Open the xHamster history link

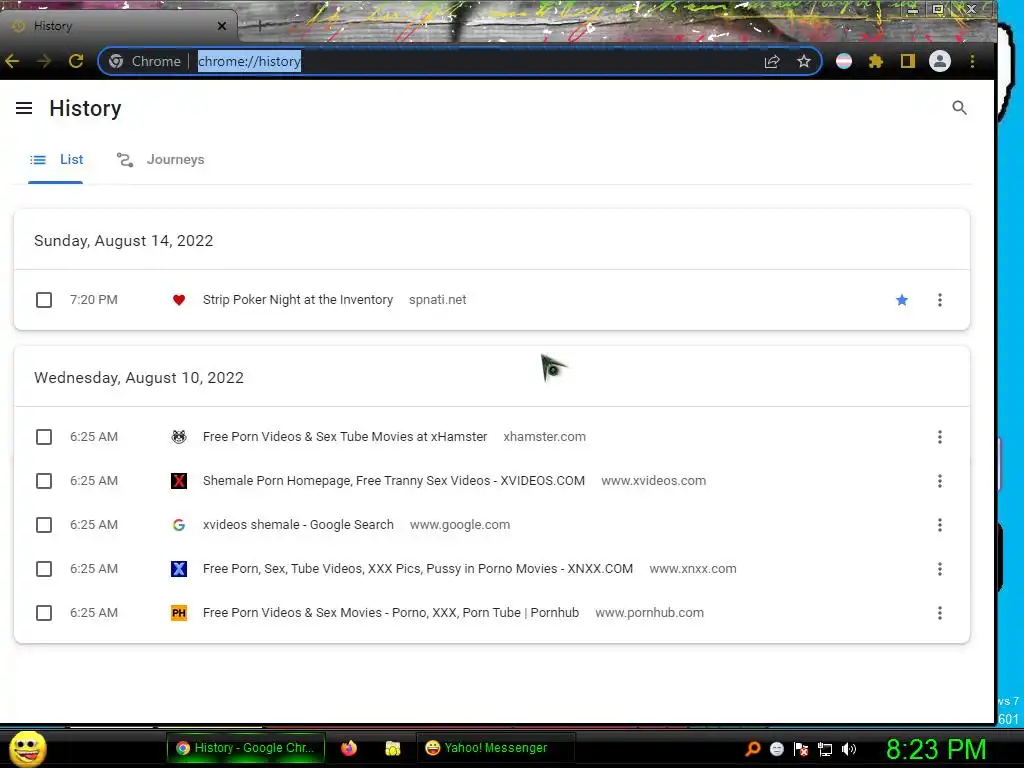point(345,437)
